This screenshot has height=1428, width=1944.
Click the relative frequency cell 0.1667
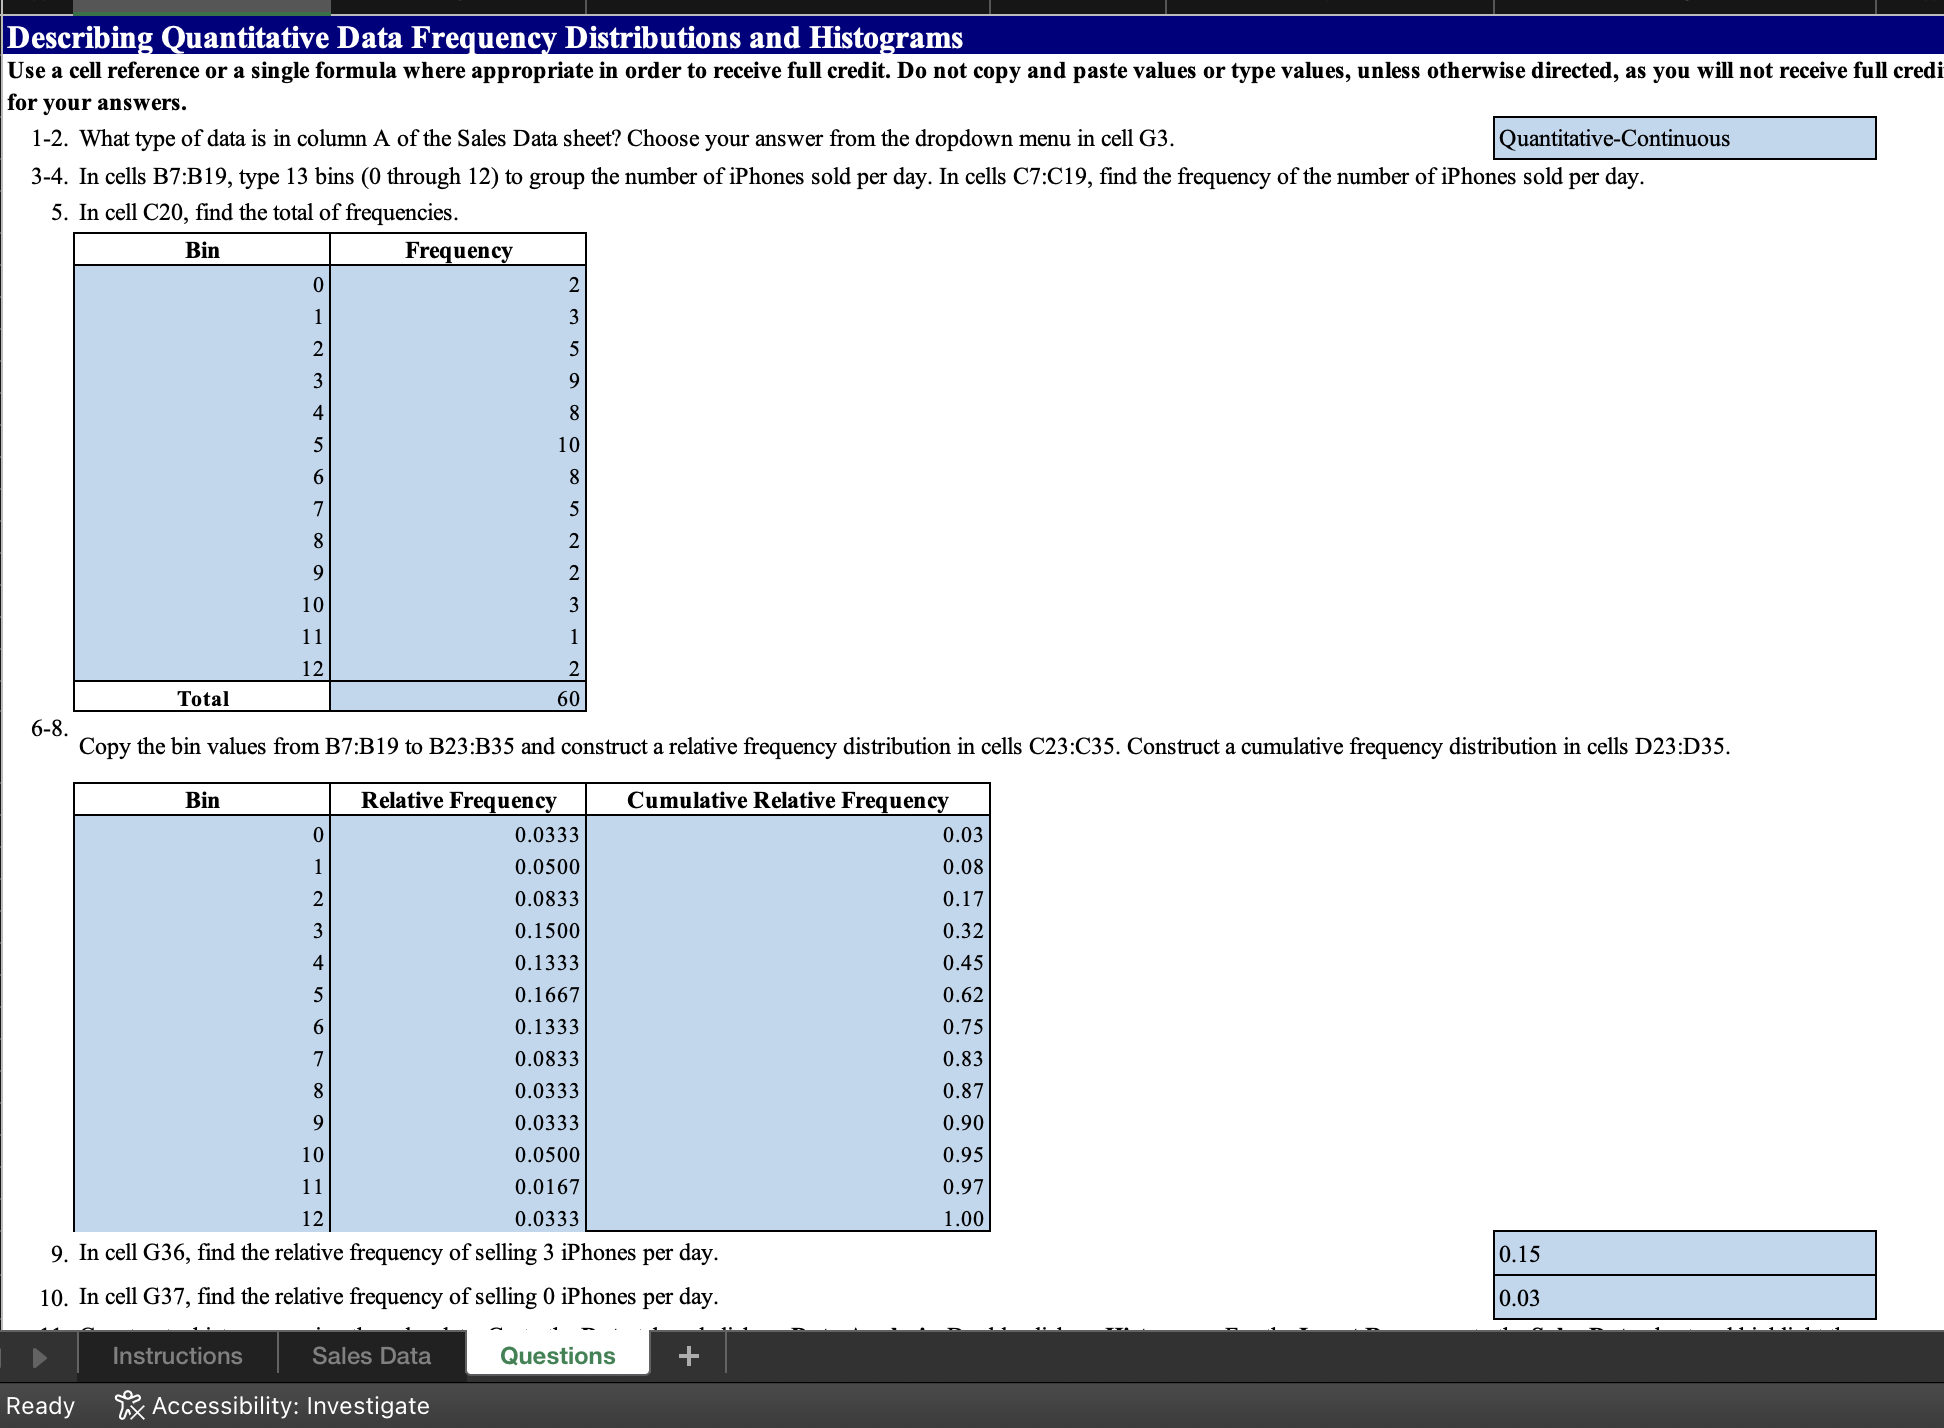click(x=458, y=995)
